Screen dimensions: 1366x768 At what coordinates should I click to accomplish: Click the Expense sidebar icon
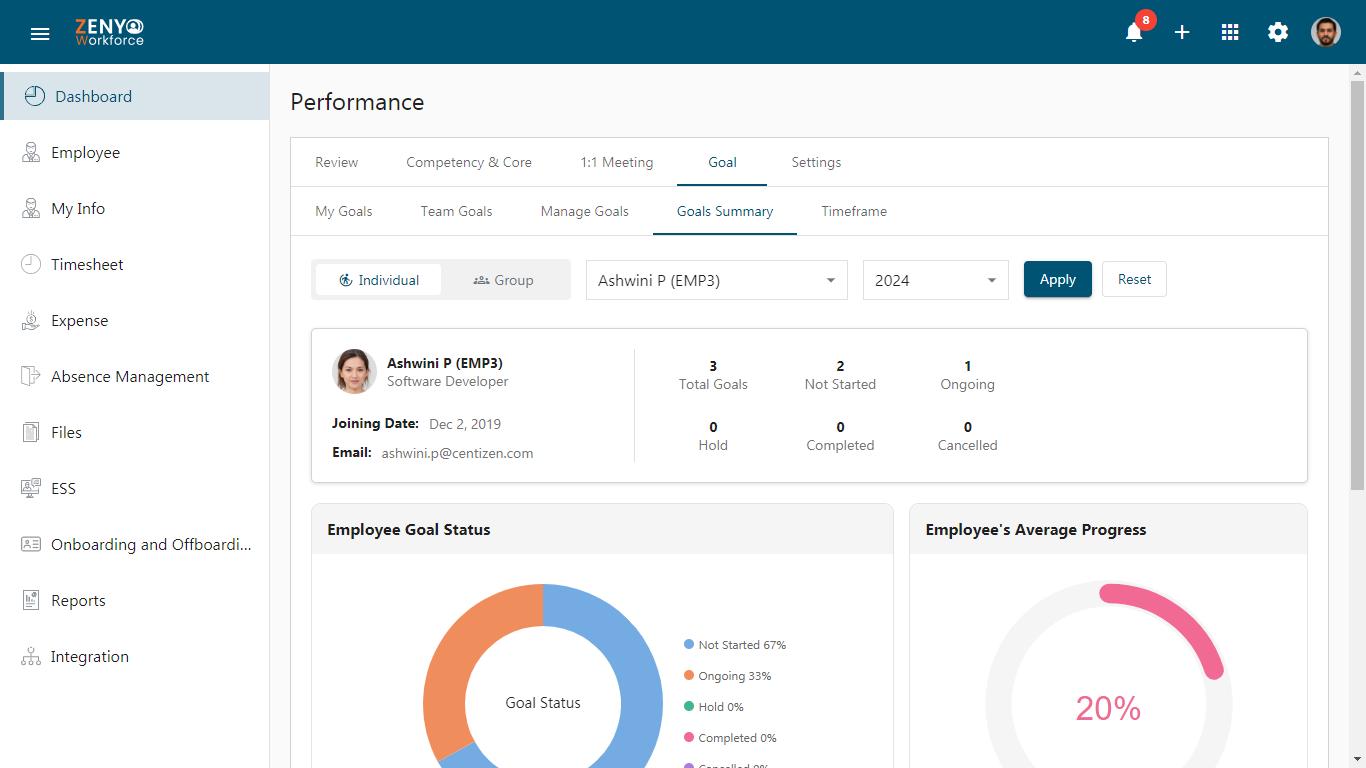31,320
